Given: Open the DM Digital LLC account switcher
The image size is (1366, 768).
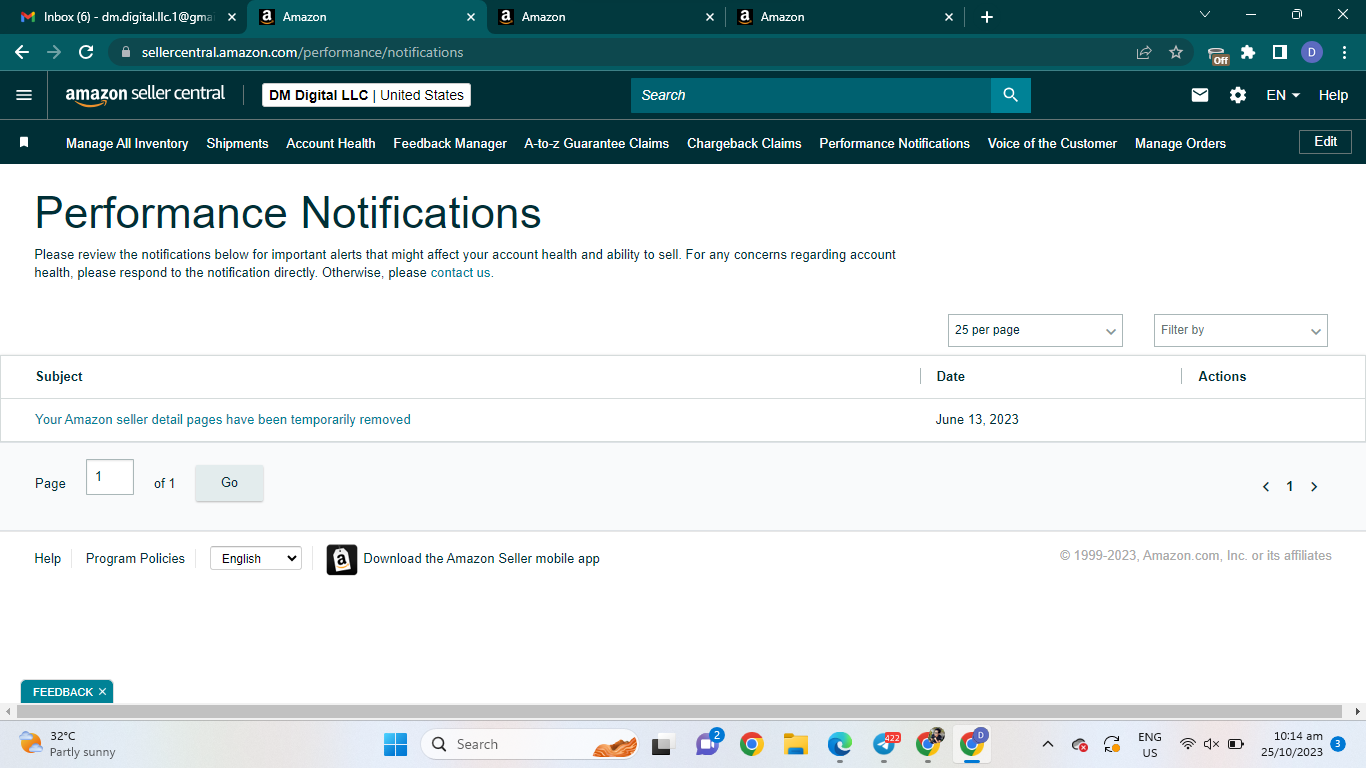Looking at the screenshot, I should coord(366,95).
